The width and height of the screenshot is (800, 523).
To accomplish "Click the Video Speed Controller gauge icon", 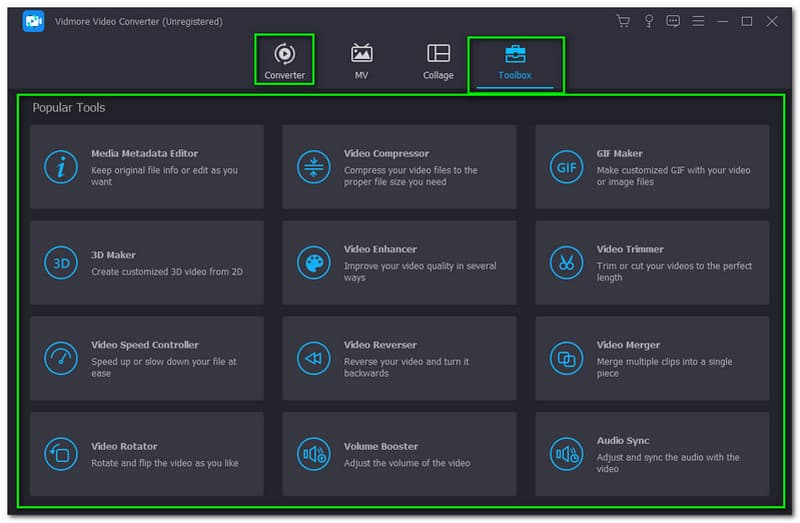I will tap(61, 358).
